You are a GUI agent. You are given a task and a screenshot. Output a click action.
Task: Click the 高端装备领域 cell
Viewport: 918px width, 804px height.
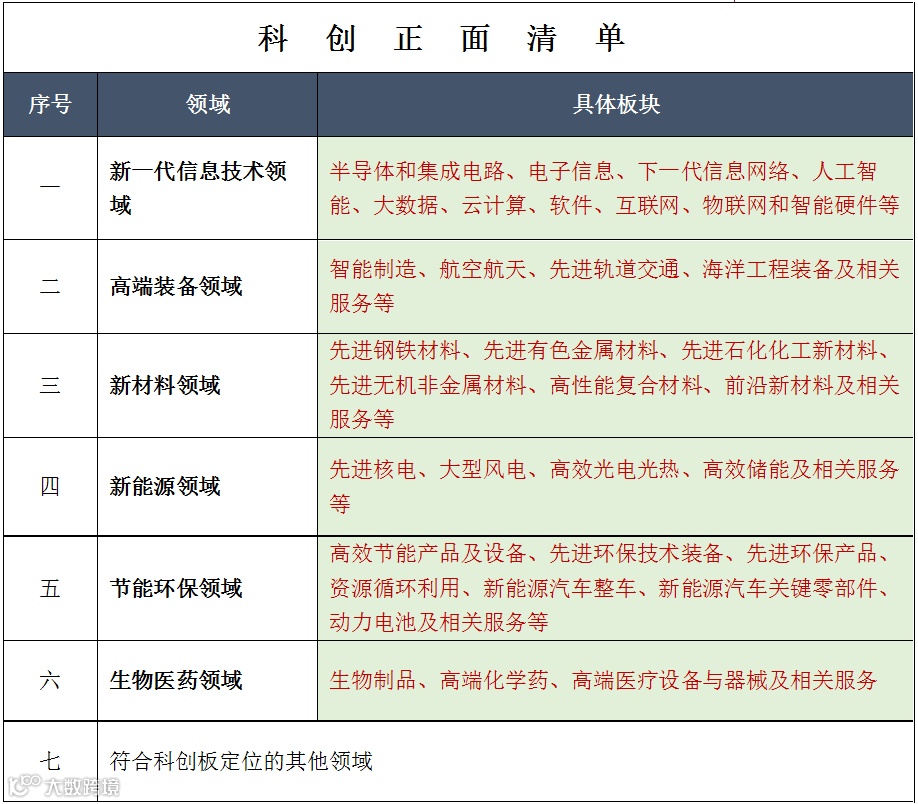(207, 286)
